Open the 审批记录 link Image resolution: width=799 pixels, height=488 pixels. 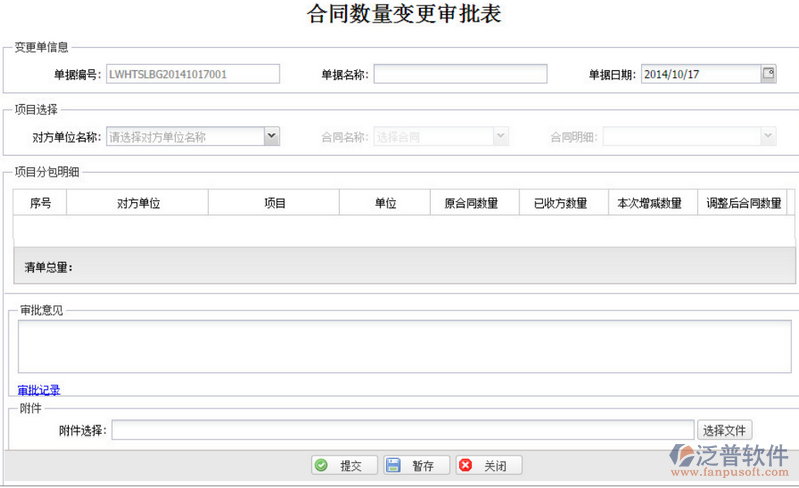pyautogui.click(x=39, y=390)
